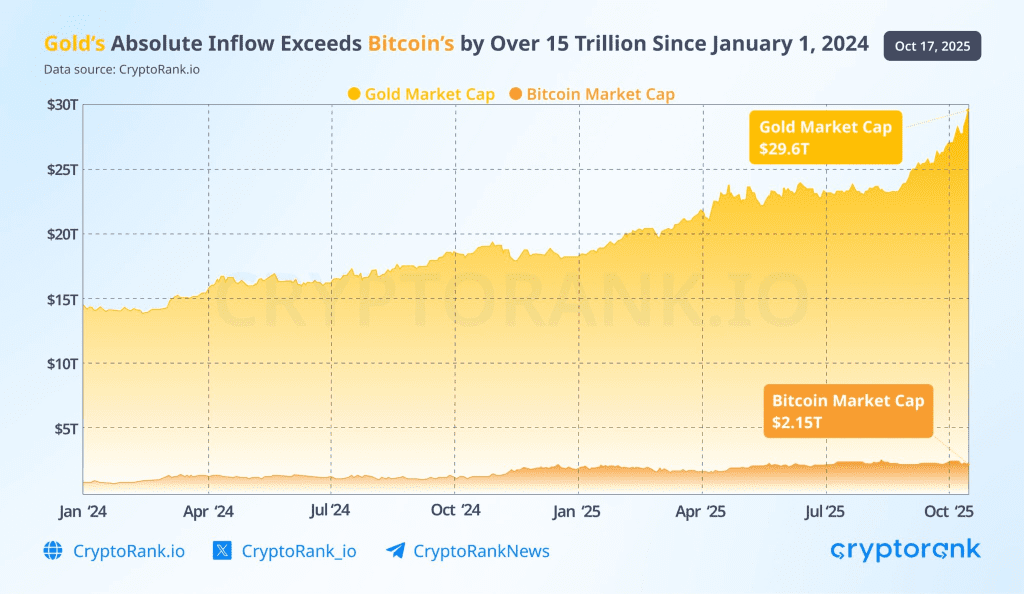Click the Jul '24 x-axis label
This screenshot has height=594, width=1024.
(x=329, y=511)
